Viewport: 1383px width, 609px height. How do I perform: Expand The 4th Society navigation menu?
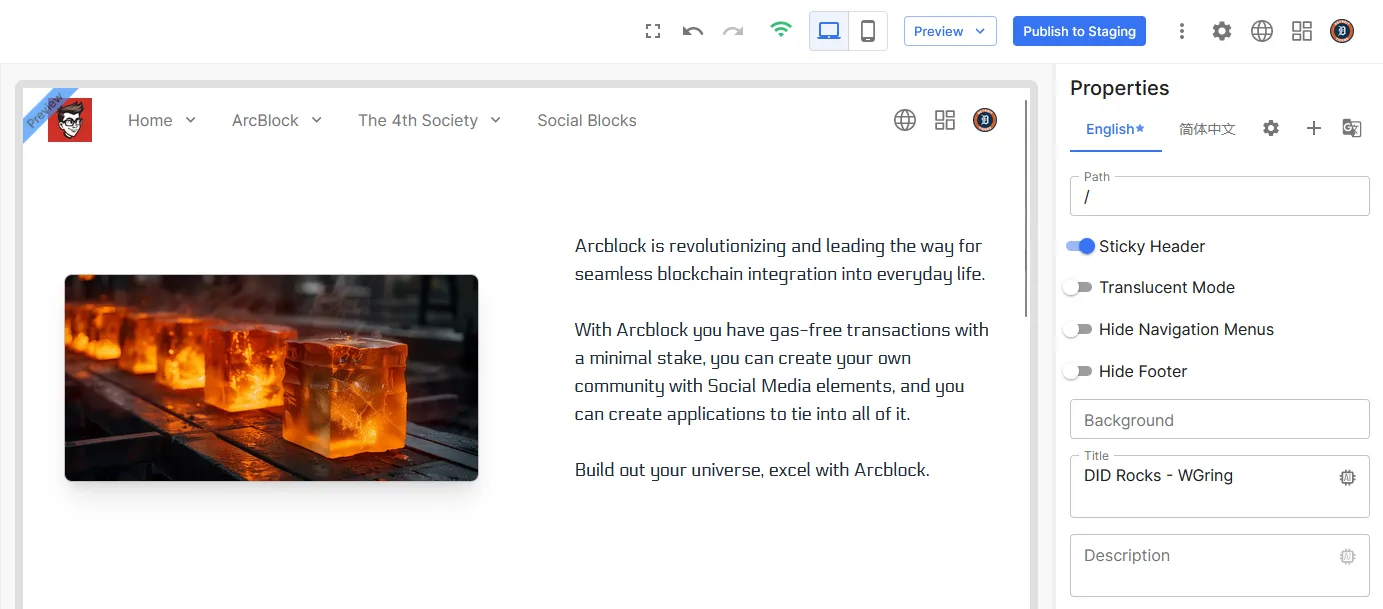[430, 120]
